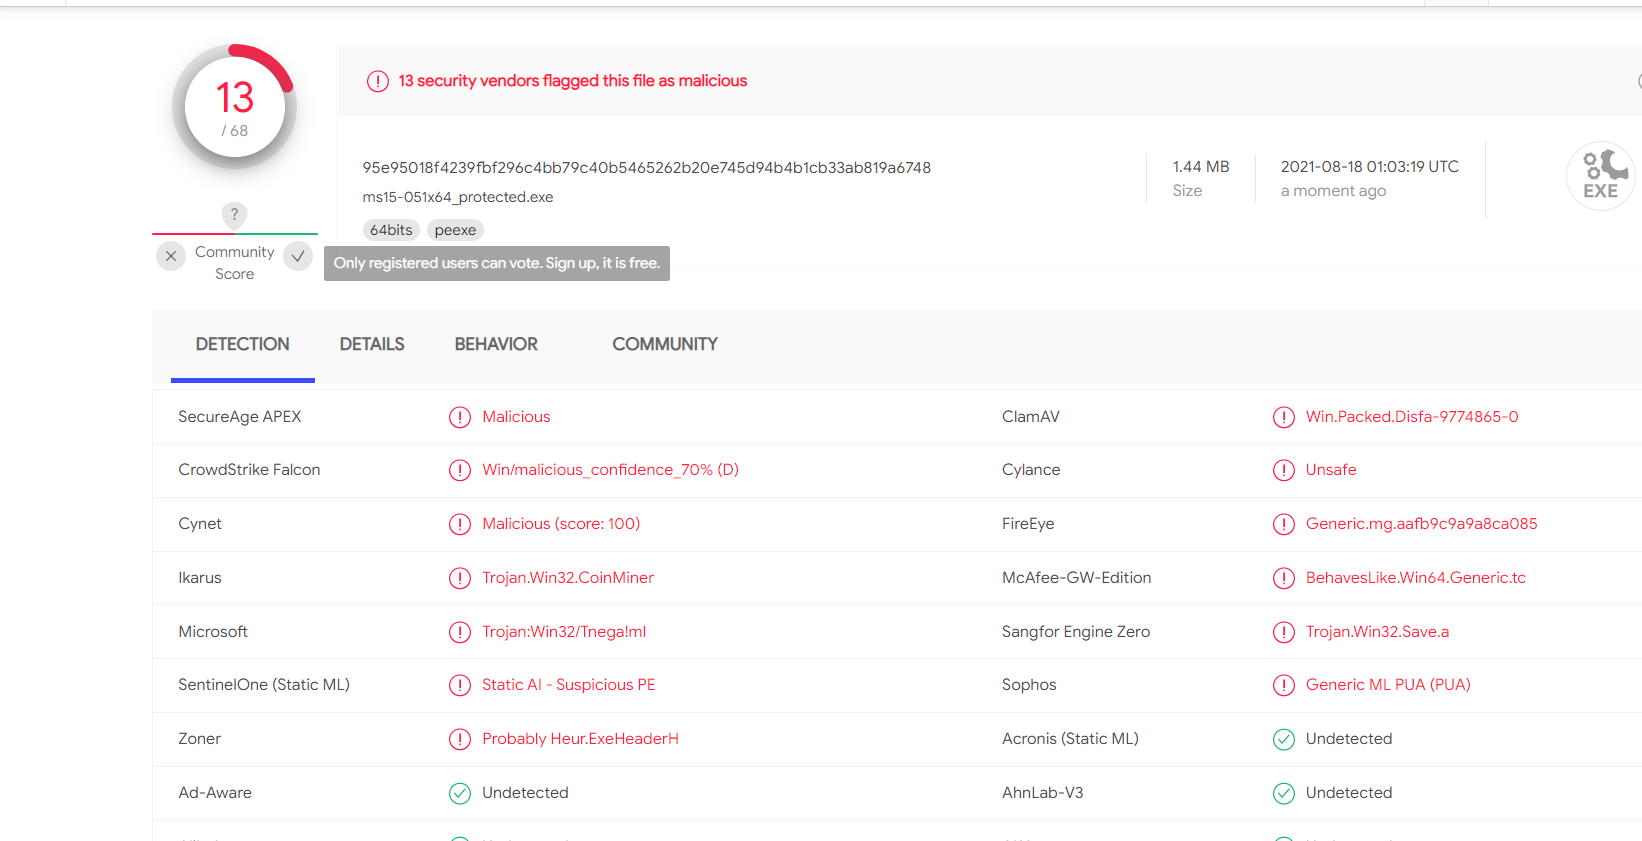Click the 64bits tag
Image resolution: width=1642 pixels, height=841 pixels.
[x=391, y=230]
